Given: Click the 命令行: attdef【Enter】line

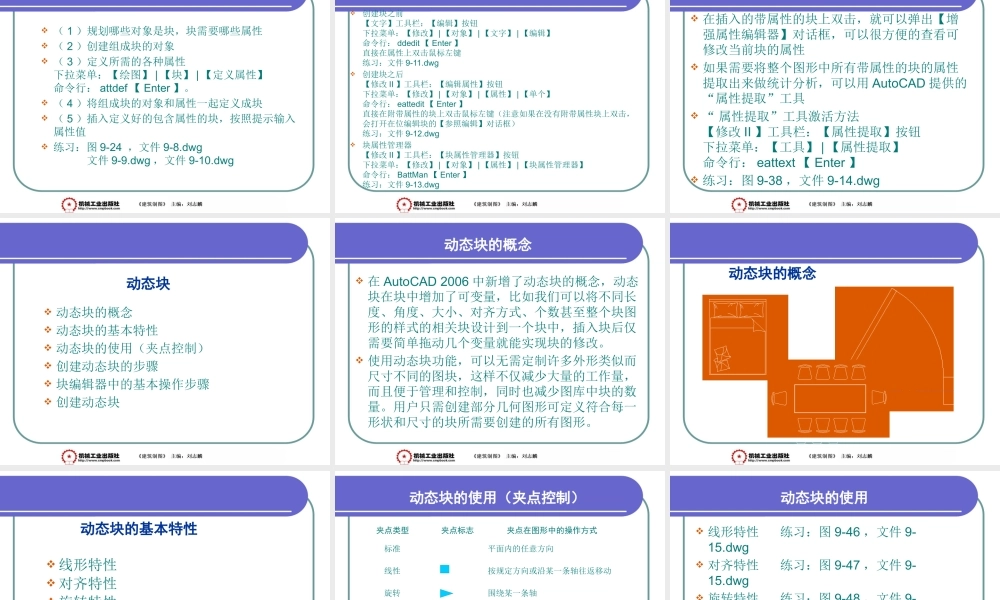Looking at the screenshot, I should 122,88.
